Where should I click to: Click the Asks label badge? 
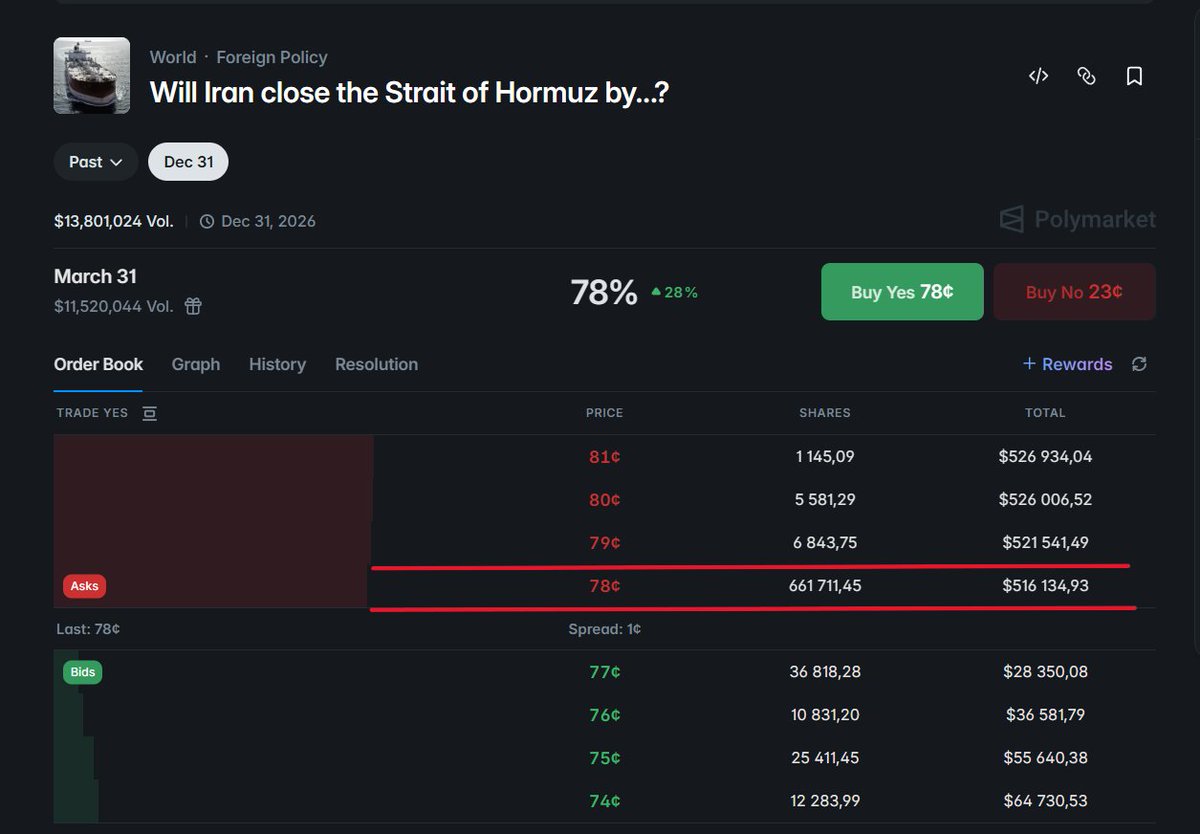click(84, 586)
